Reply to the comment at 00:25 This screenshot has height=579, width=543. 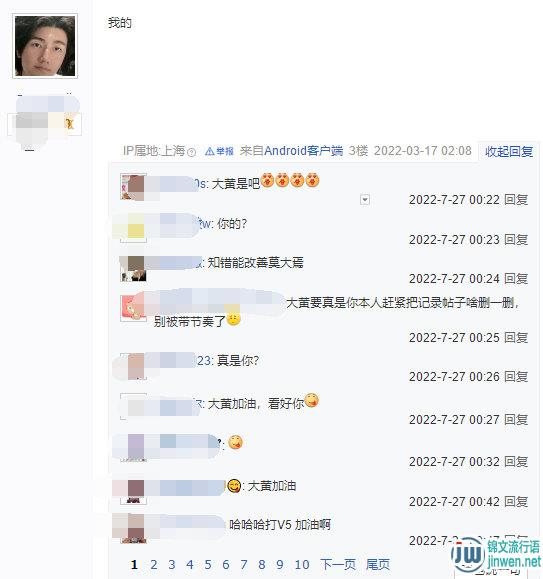[516, 338]
